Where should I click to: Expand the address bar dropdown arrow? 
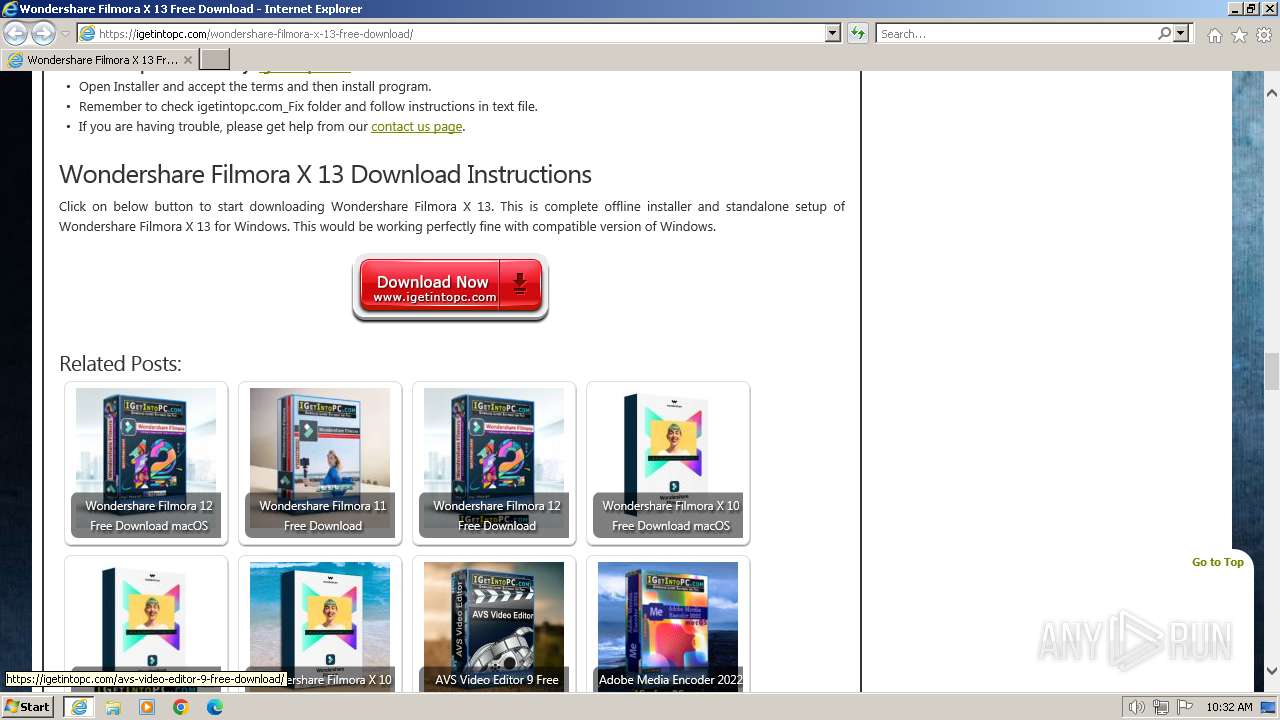(833, 33)
